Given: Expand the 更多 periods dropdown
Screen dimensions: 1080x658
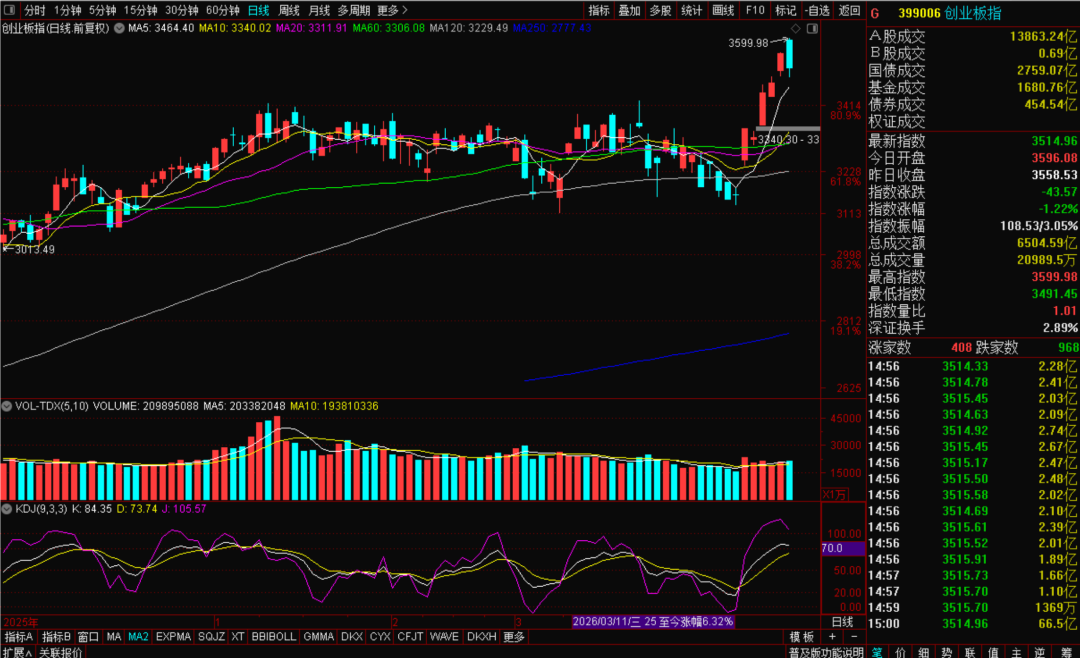Looking at the screenshot, I should (390, 10).
